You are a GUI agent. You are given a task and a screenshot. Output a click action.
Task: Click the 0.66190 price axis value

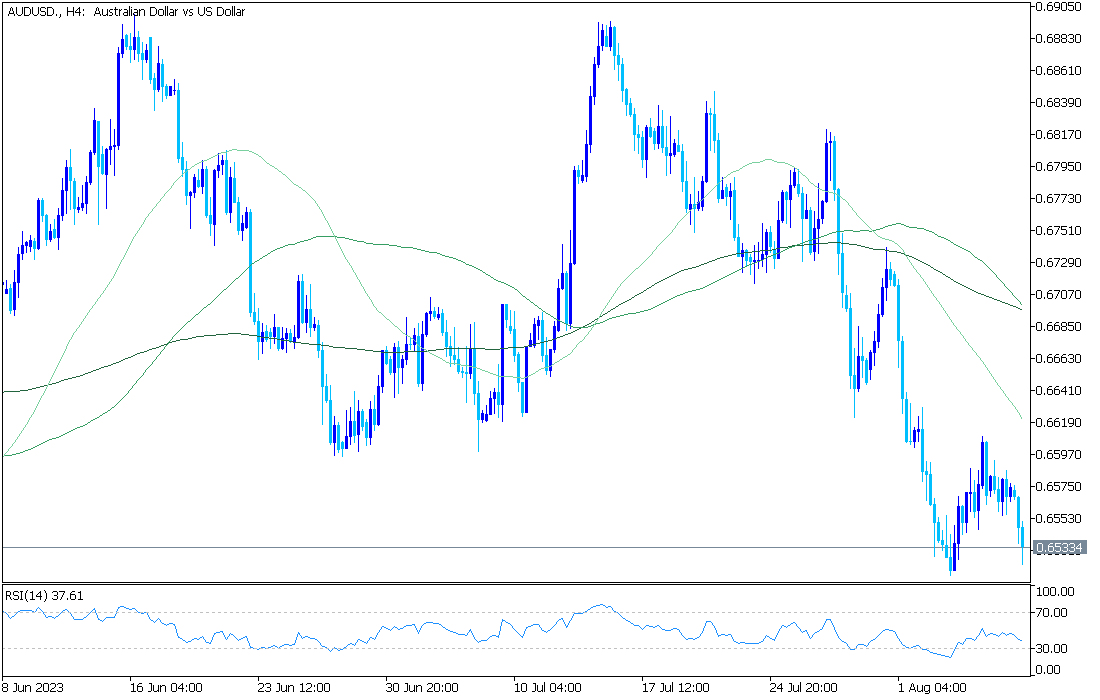coord(1059,422)
